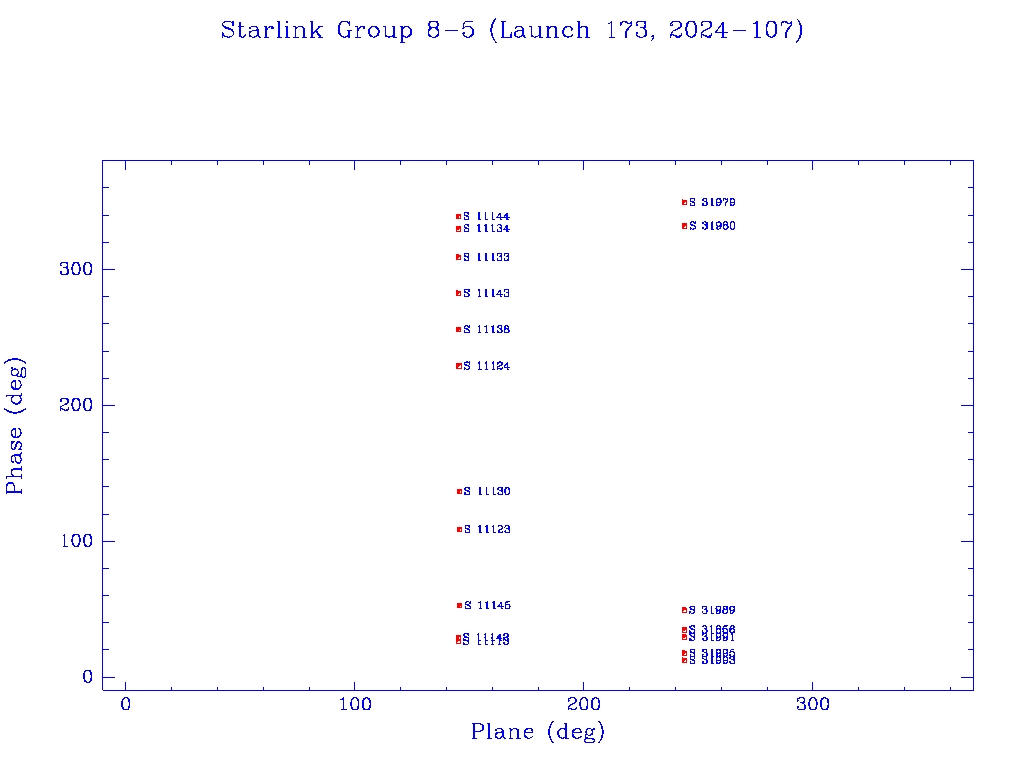Viewport: 1024px width, 768px height.
Task: Select the 'S 11134' data label
Action: pyautogui.click(x=486, y=229)
